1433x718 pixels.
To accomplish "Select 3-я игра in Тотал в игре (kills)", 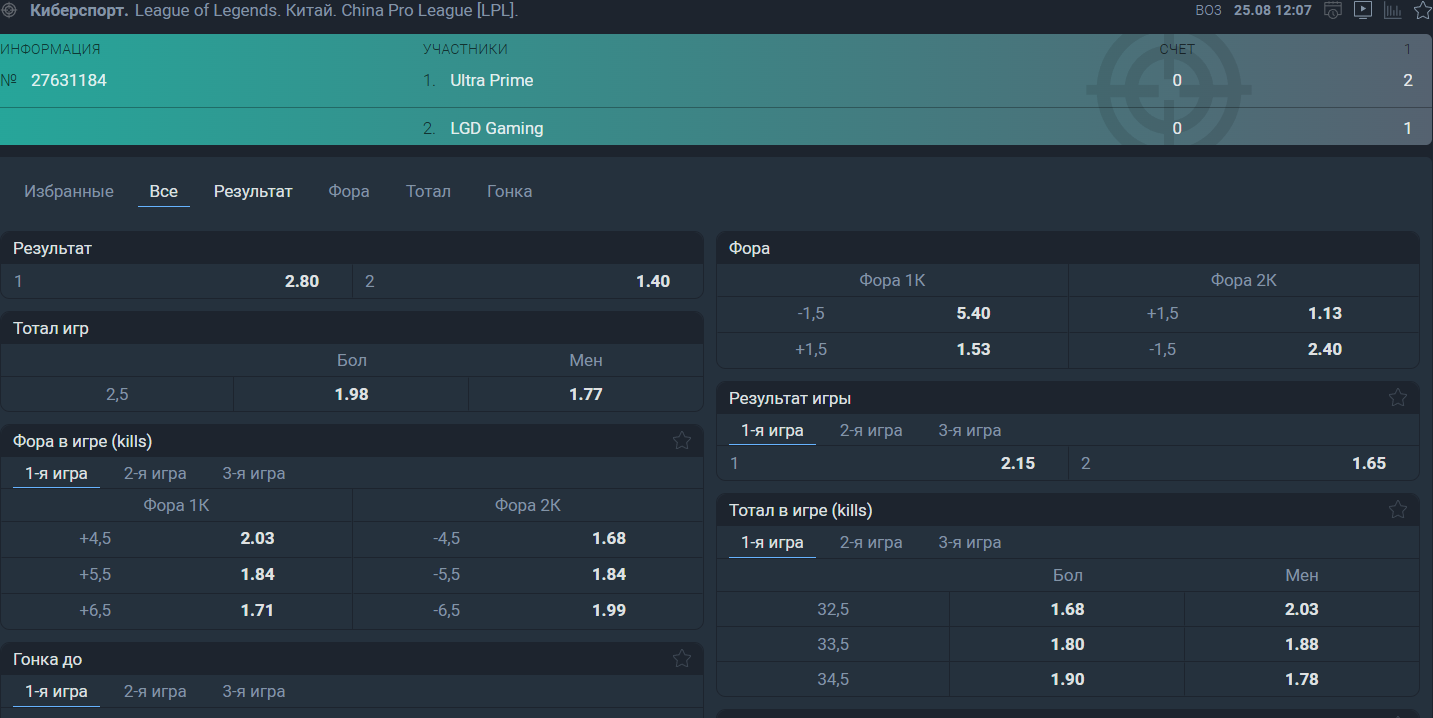I will tap(969, 542).
